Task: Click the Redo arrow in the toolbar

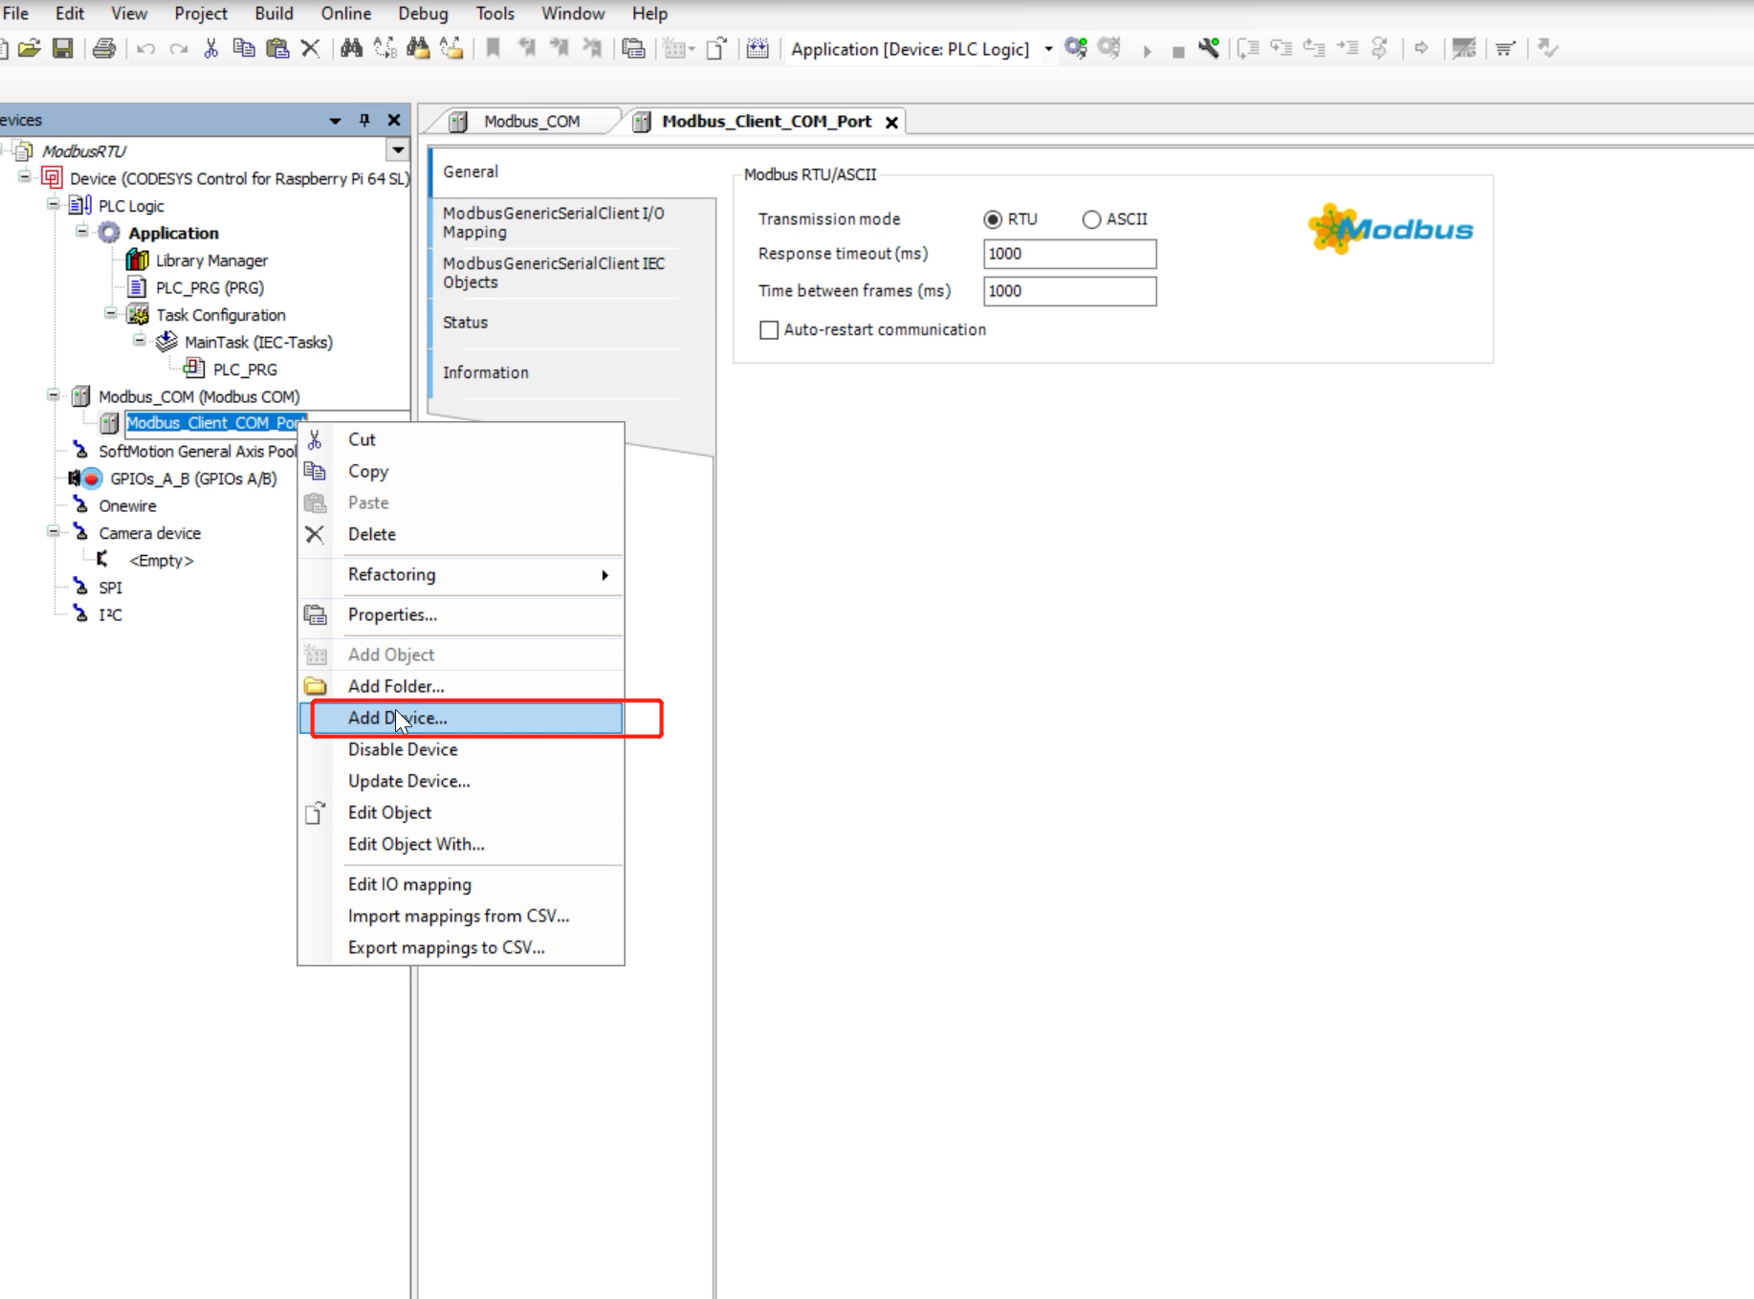Action: (x=179, y=48)
